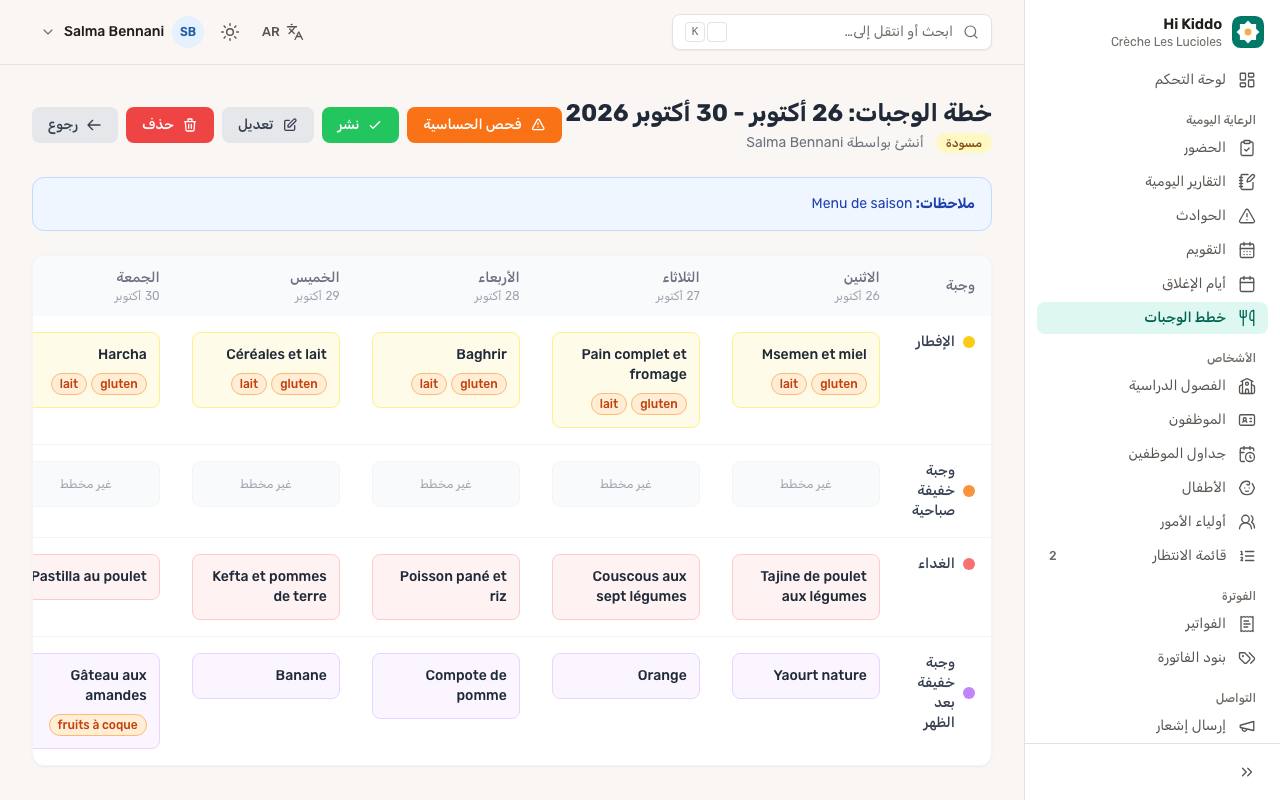Click the staff ID card icon
1280x800 pixels.
1247,420
